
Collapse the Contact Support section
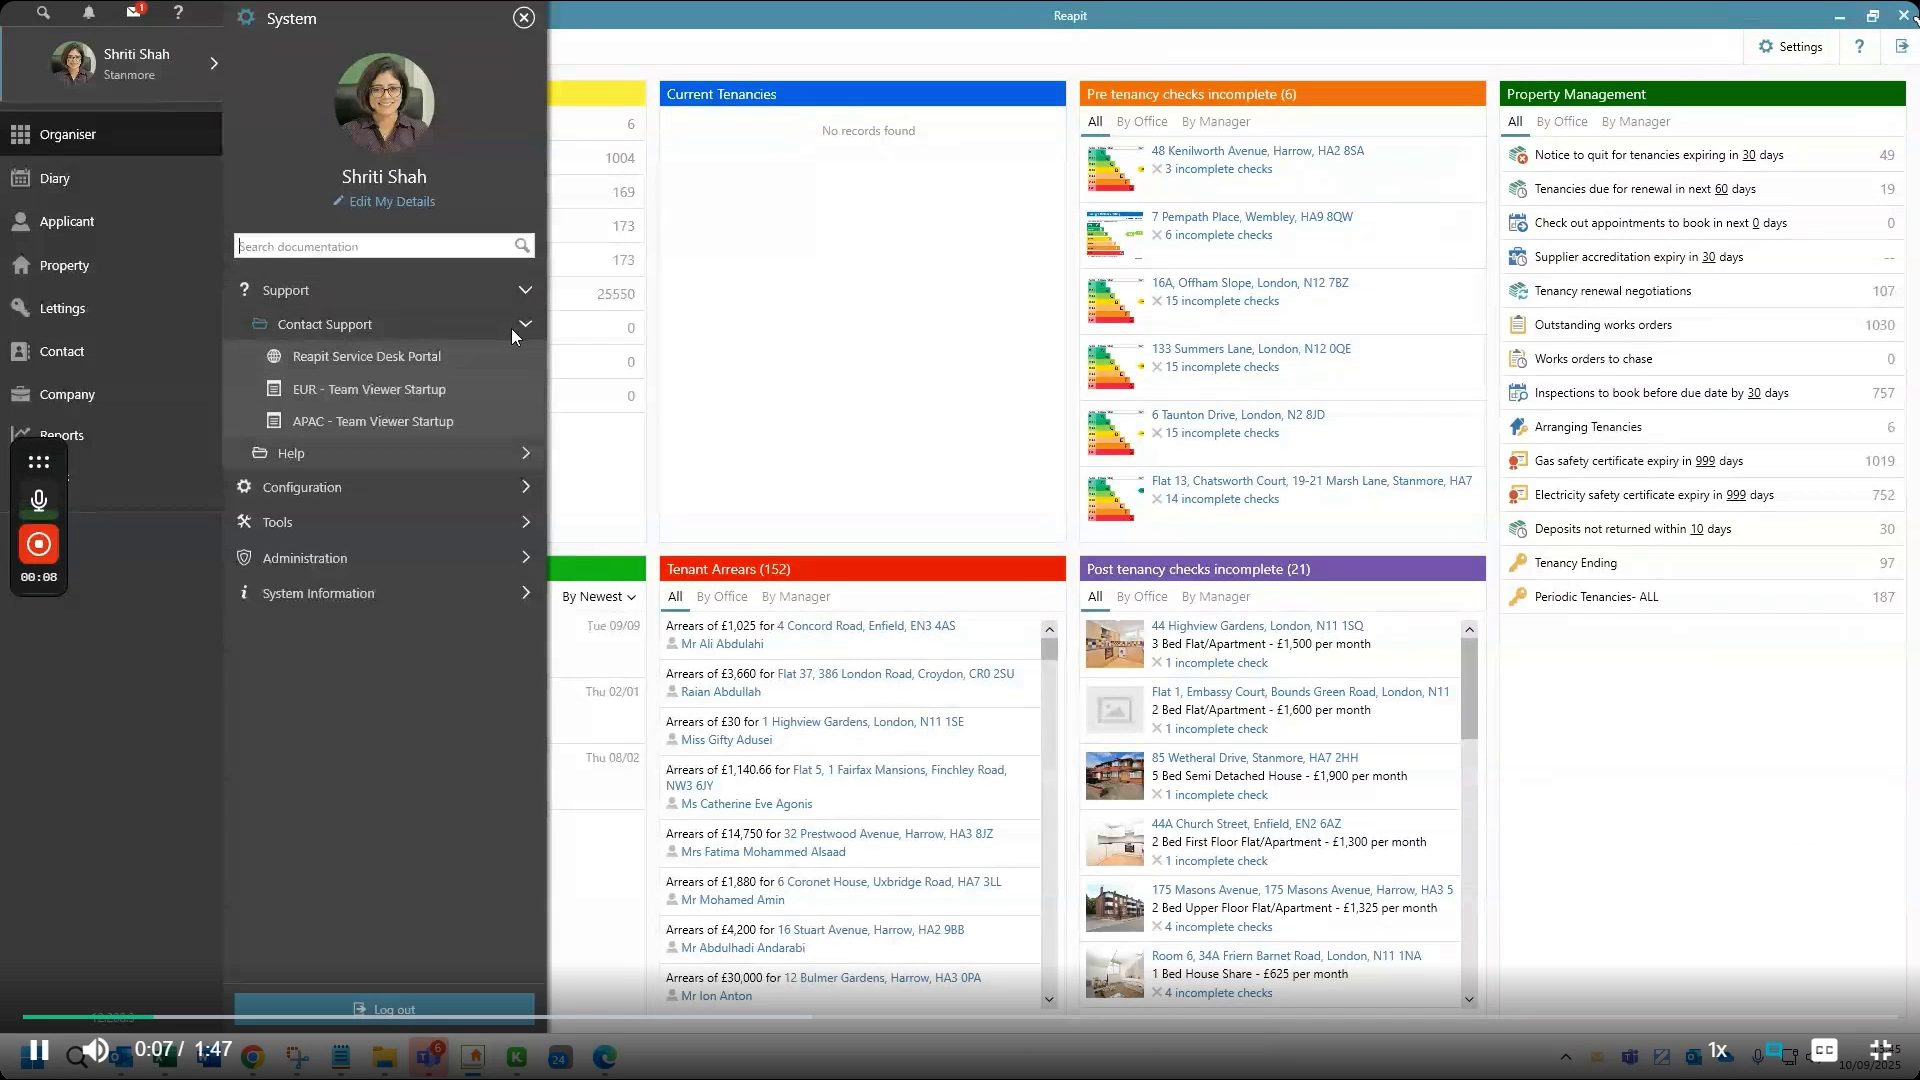[x=525, y=324]
